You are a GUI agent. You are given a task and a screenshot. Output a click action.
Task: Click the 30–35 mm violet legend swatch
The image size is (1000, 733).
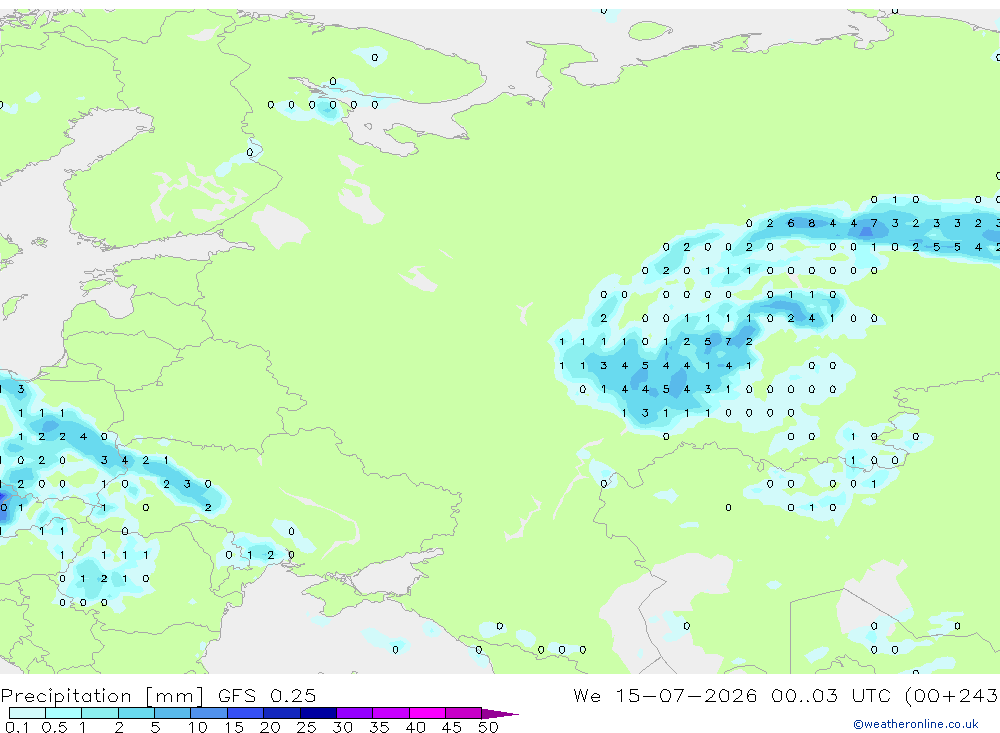click(355, 713)
